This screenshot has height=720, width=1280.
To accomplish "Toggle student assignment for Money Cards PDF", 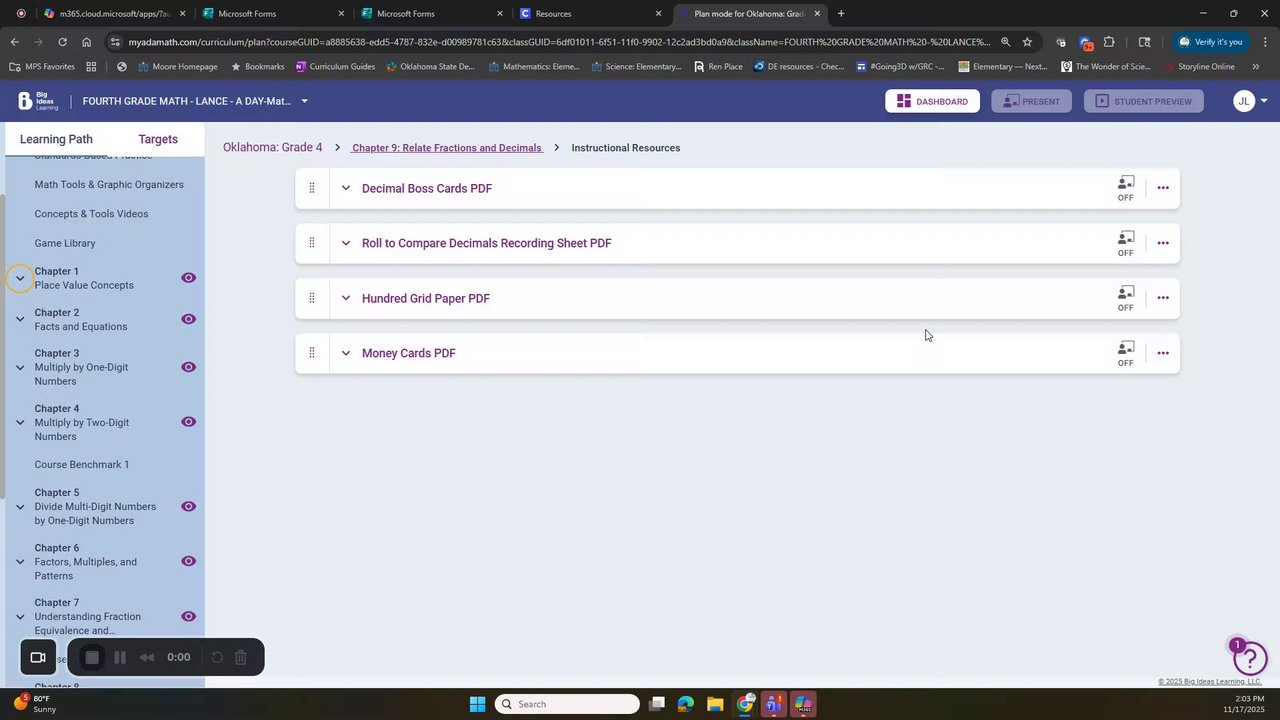I will 1126,354.
